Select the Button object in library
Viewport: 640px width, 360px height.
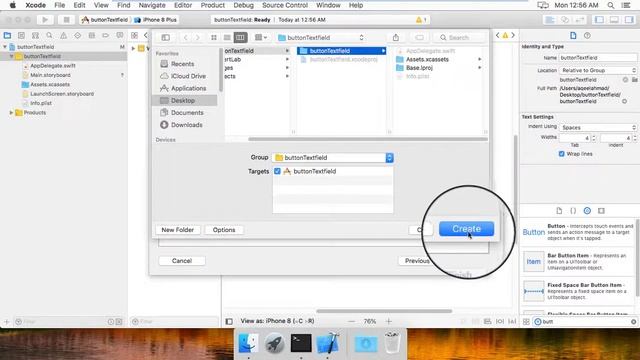pos(577,232)
